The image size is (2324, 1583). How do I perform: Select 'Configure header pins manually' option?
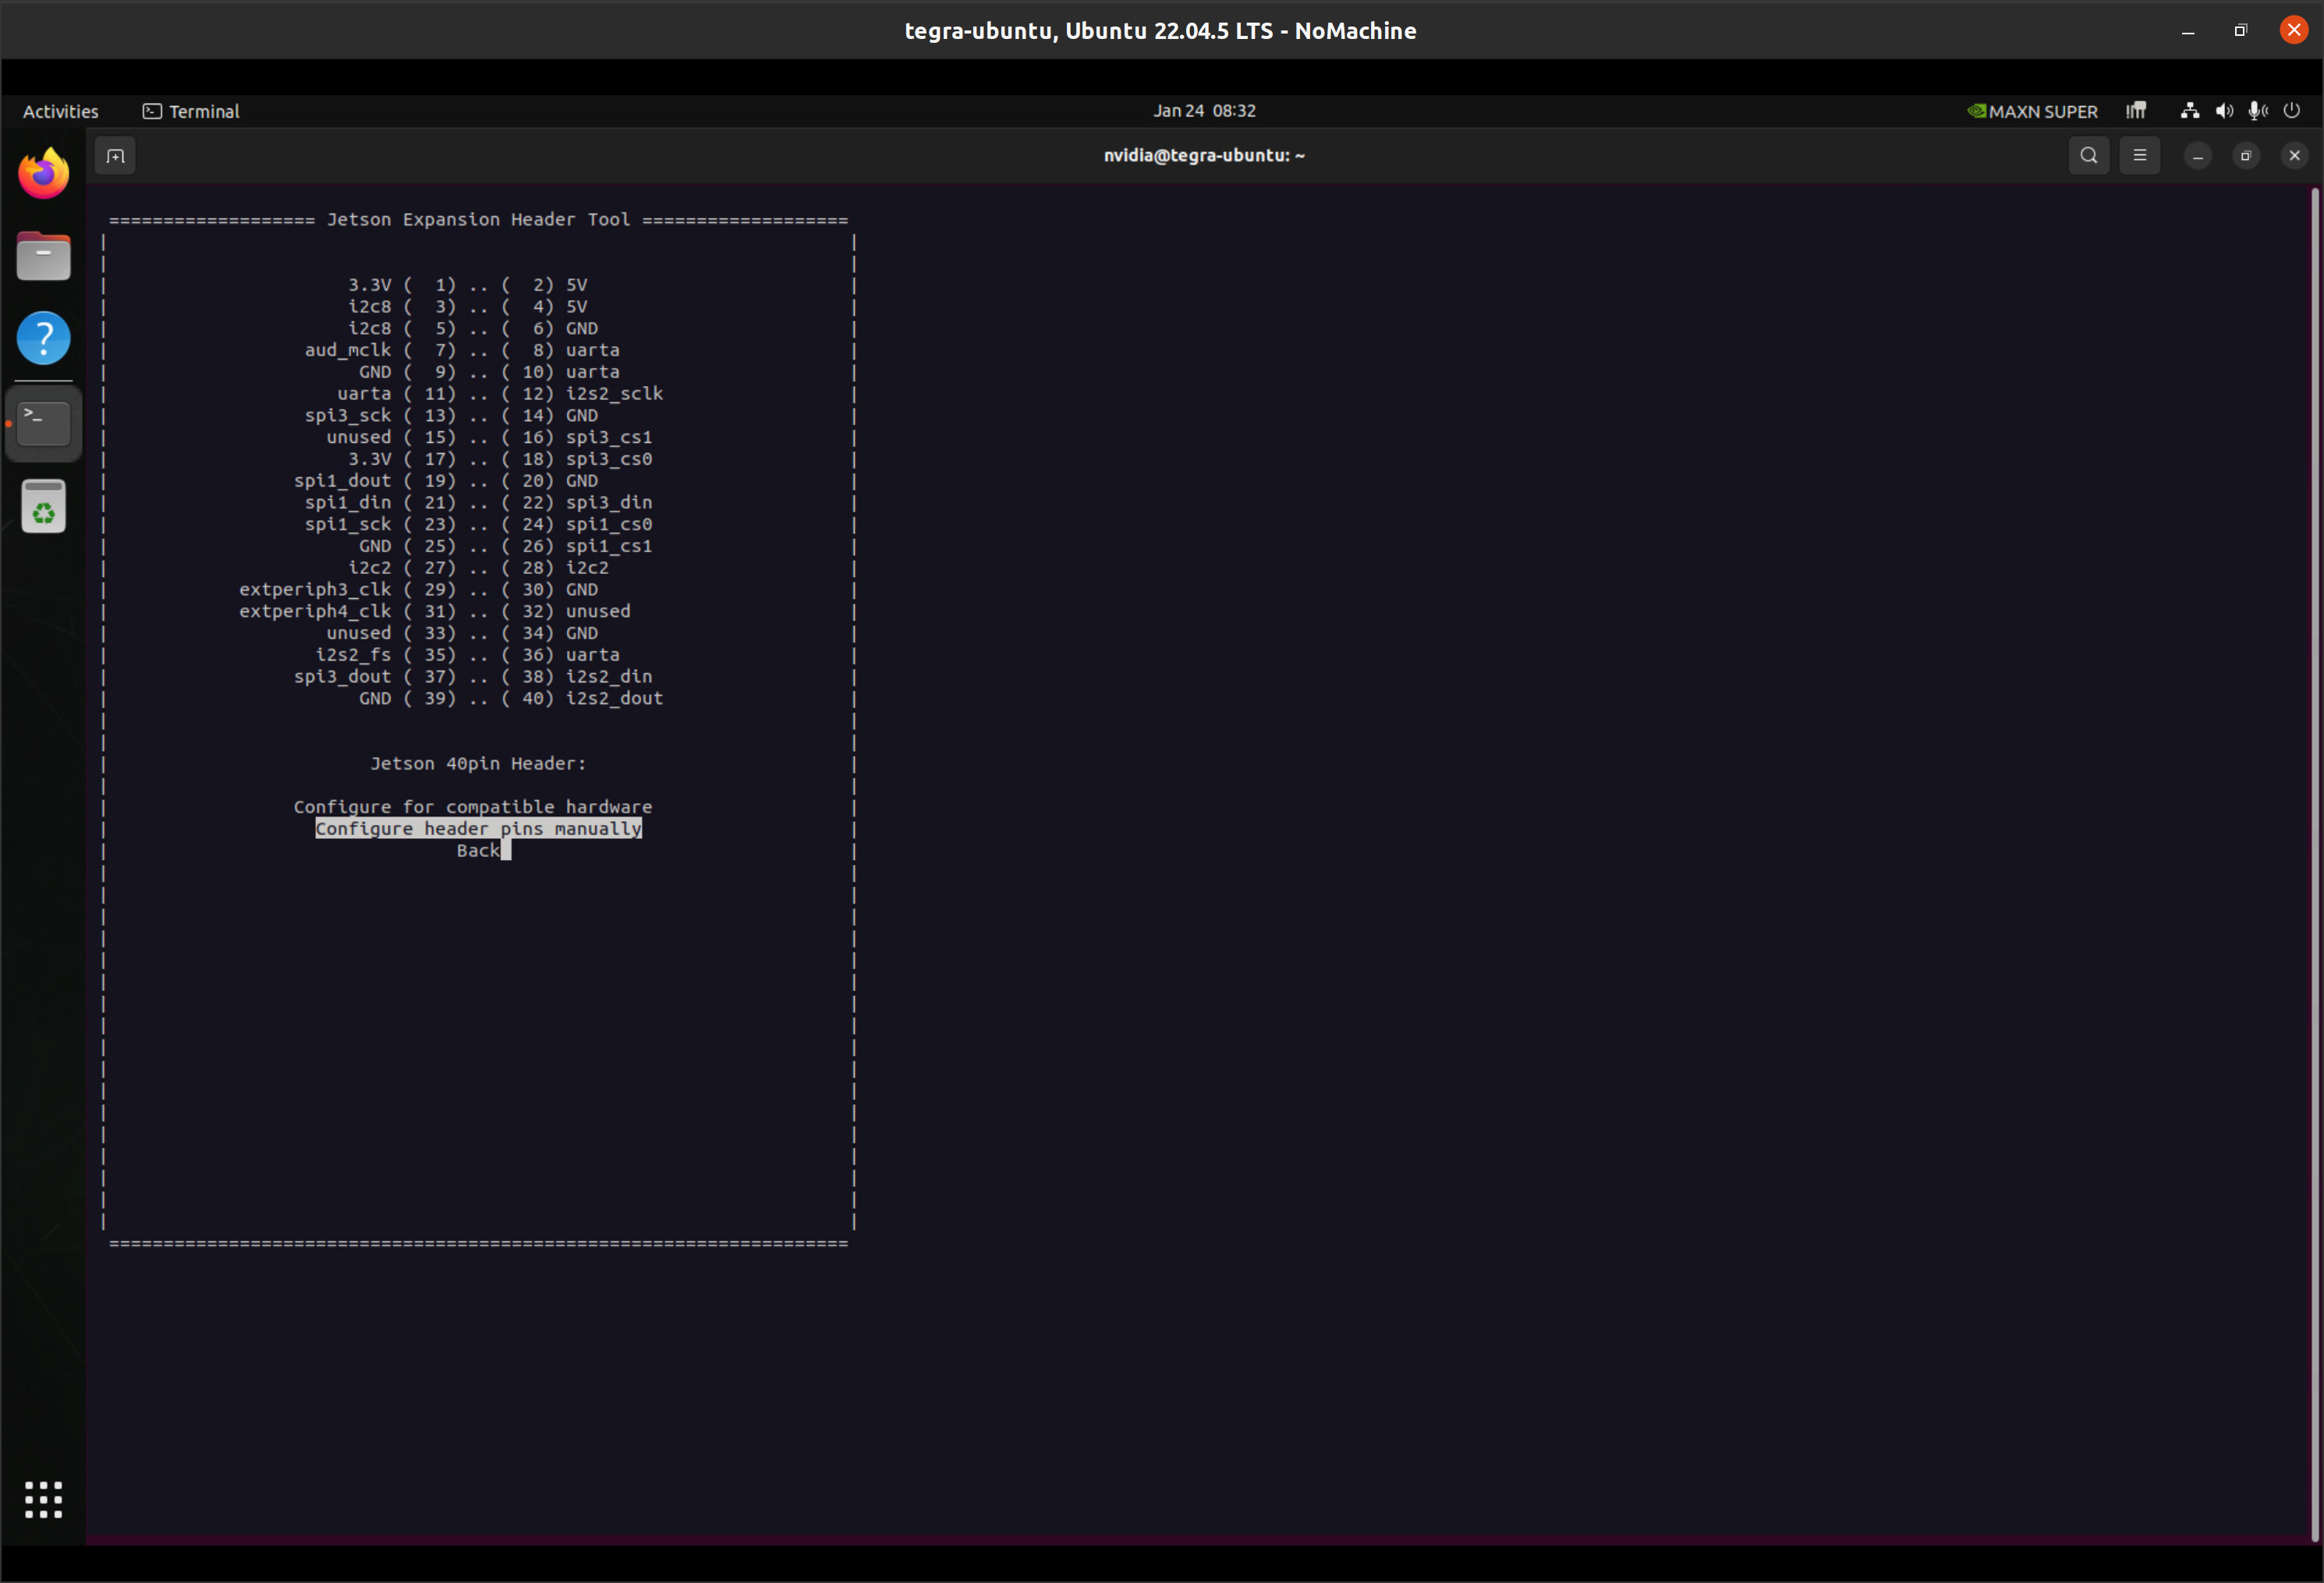pyautogui.click(x=478, y=829)
